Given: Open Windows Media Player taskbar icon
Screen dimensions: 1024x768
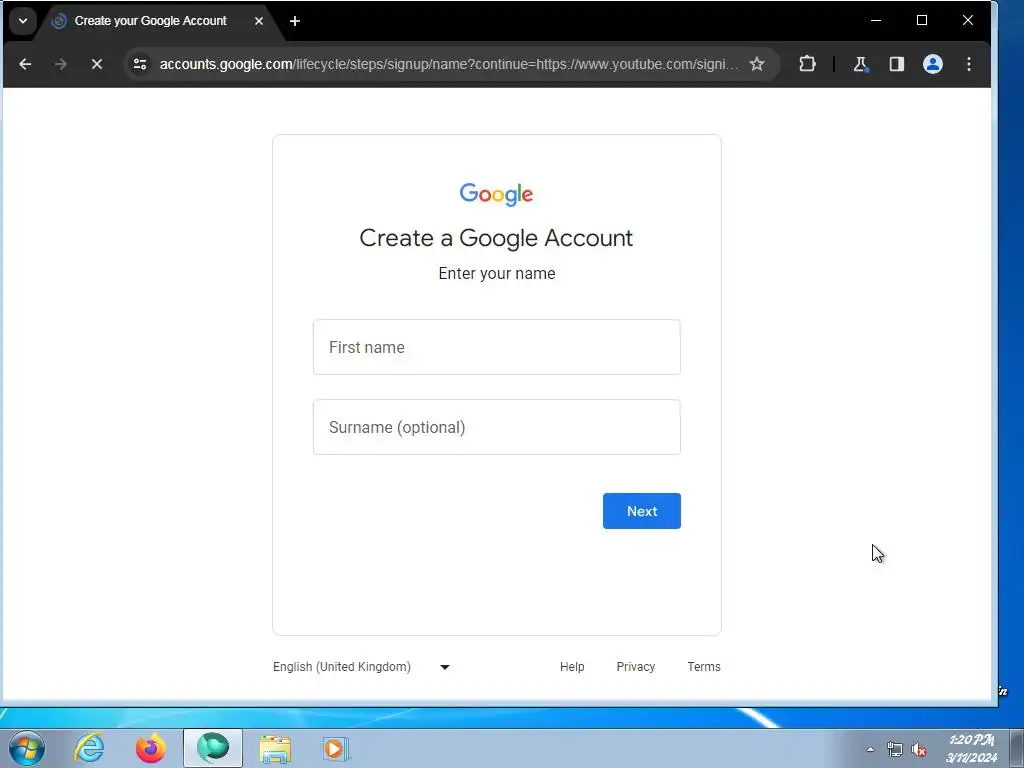Looking at the screenshot, I should (336, 748).
